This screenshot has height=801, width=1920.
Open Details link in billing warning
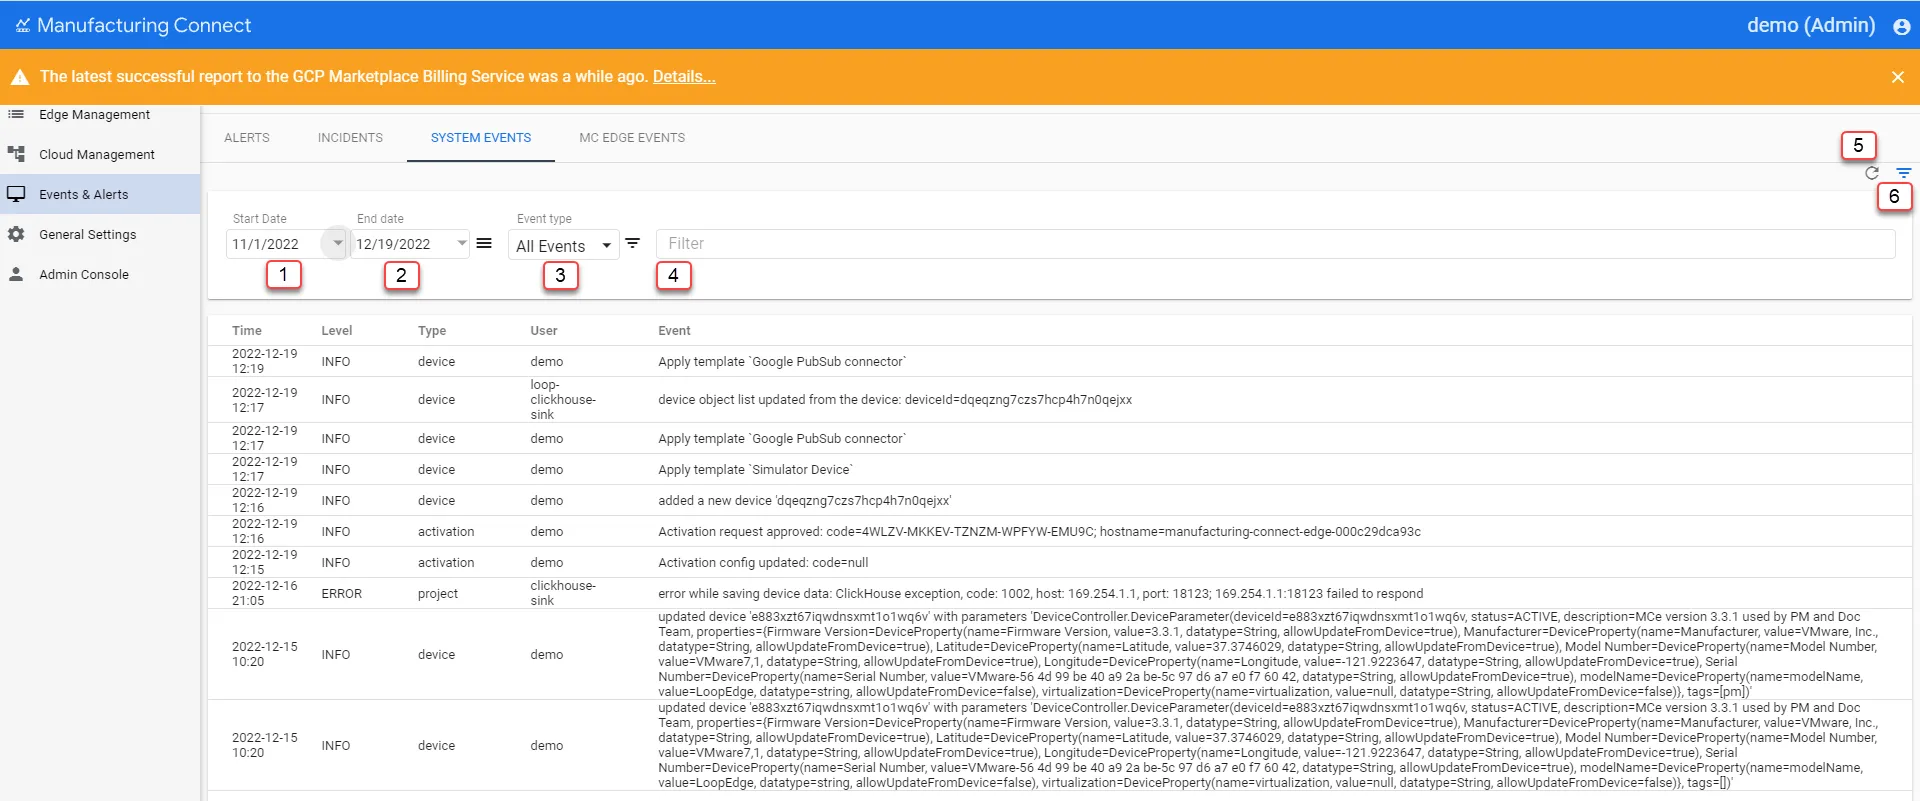coord(684,77)
